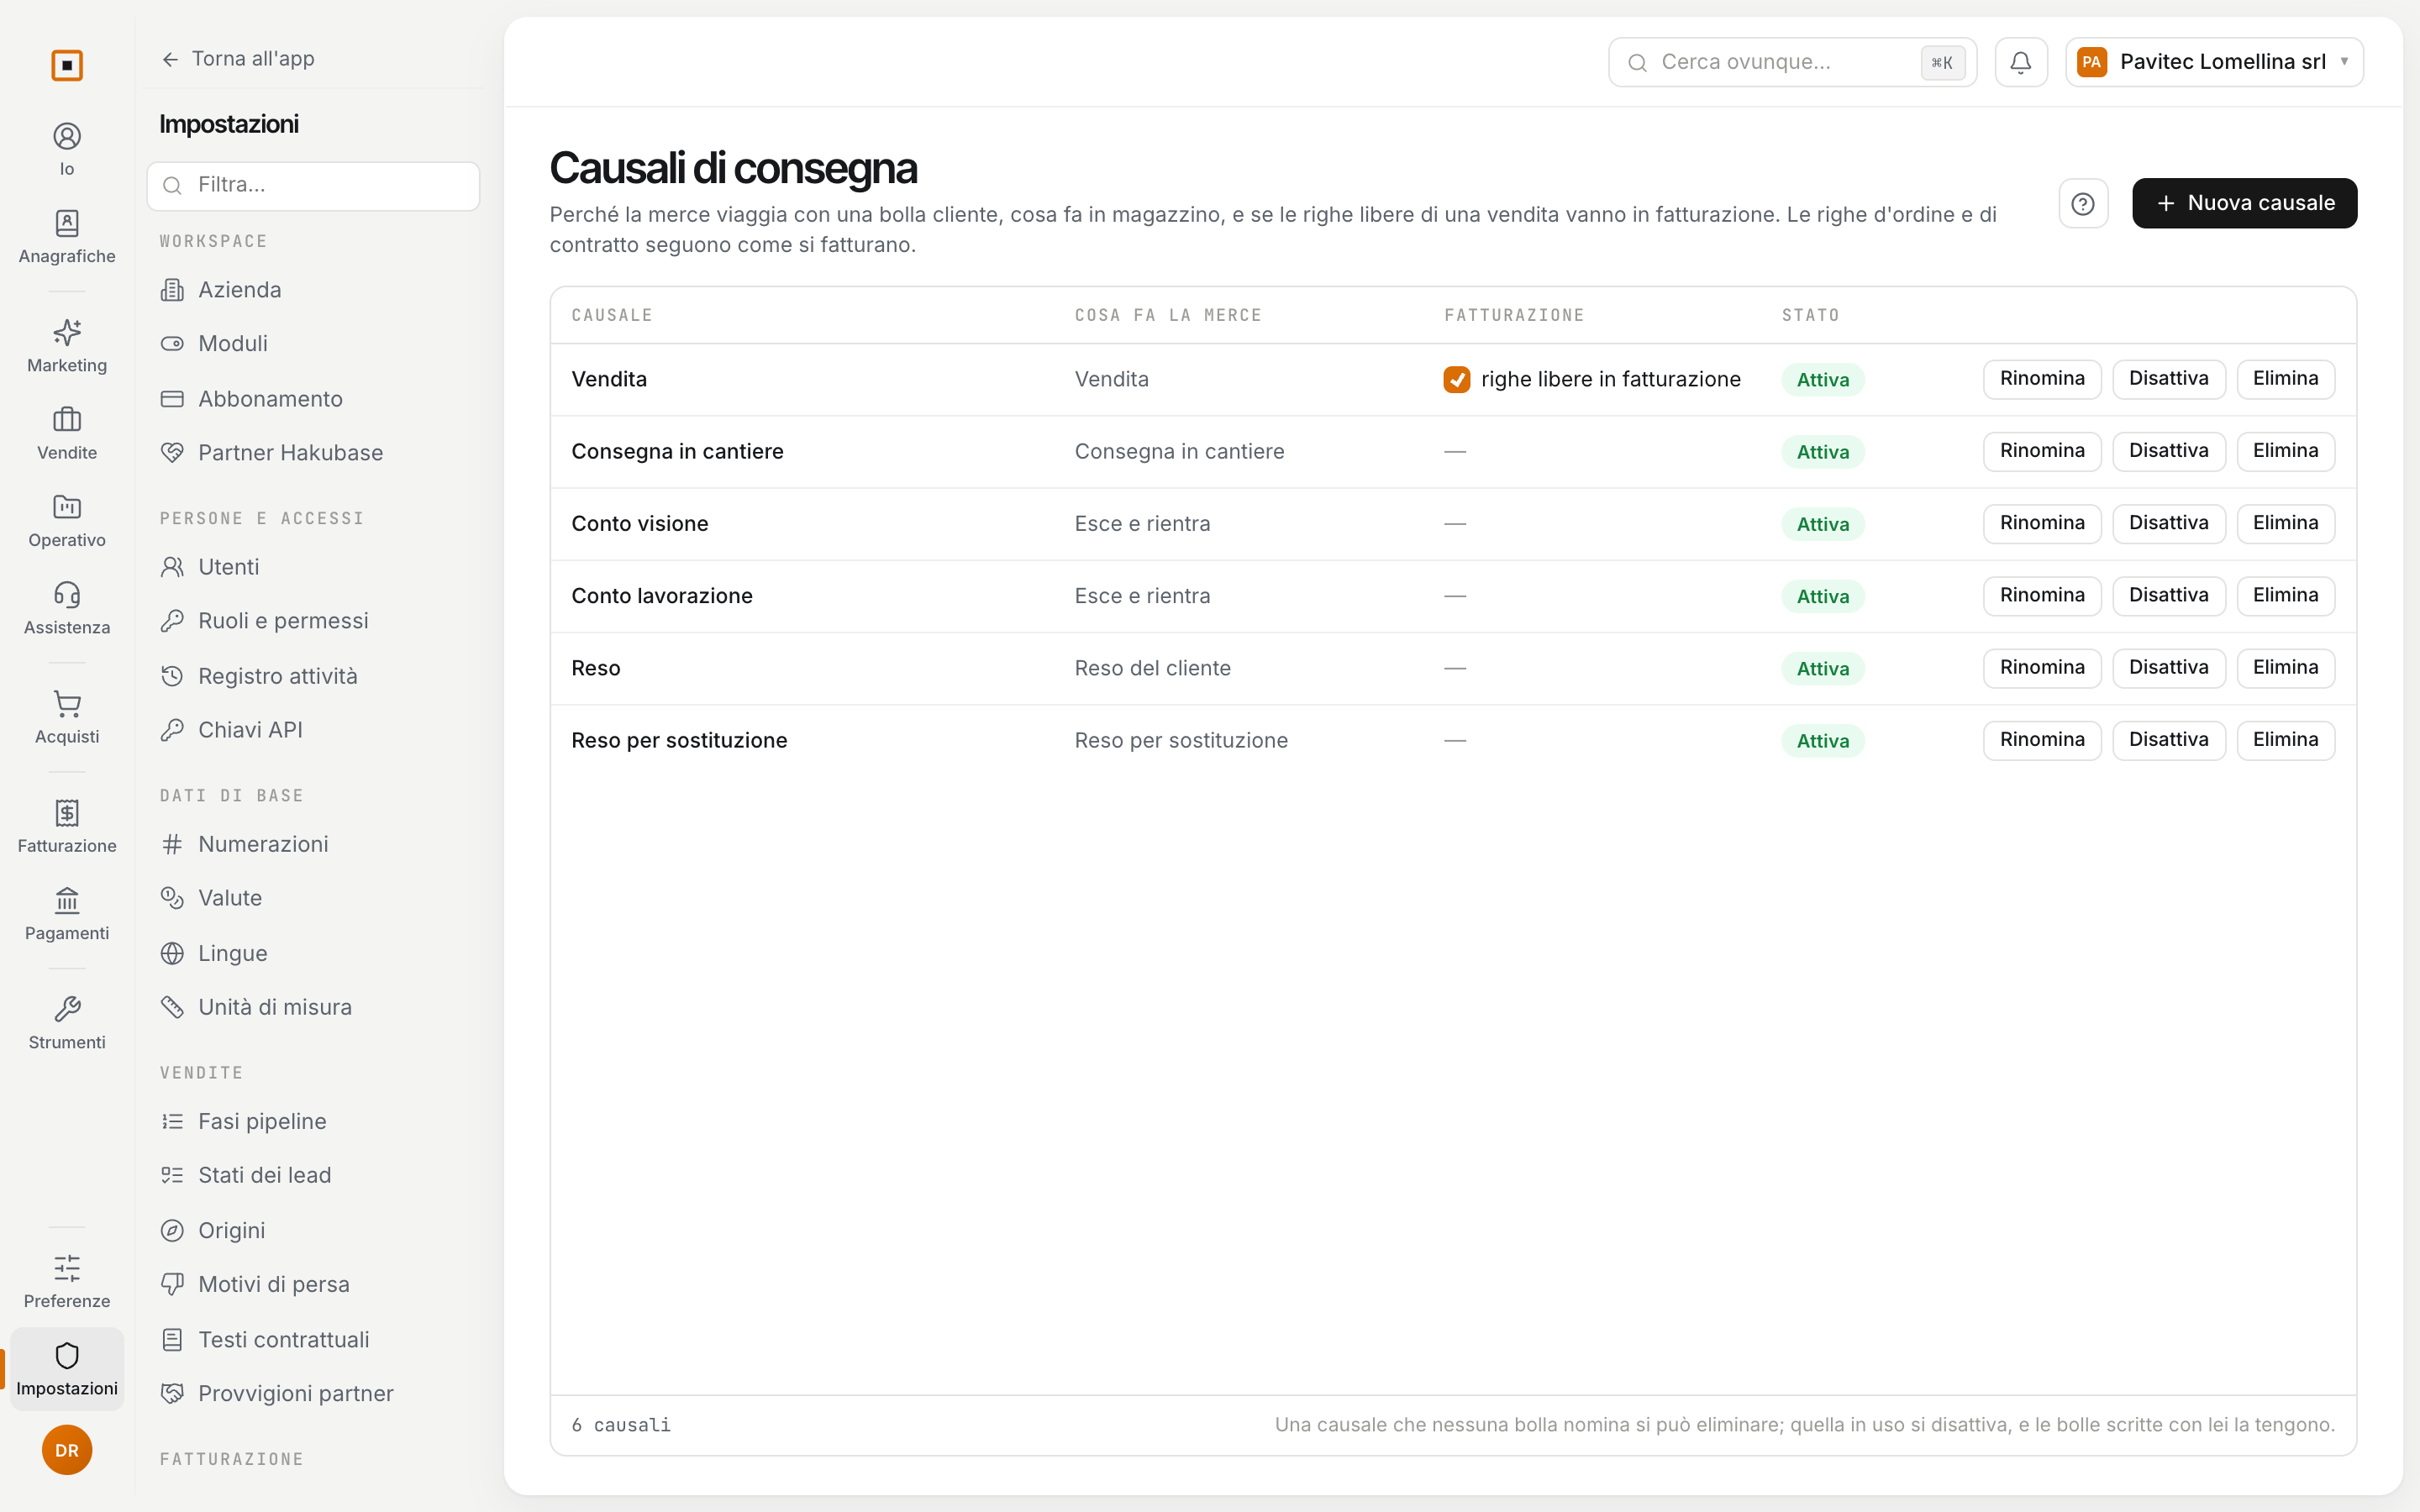
Task: Open the Strumenti wrench section
Action: pos(67,1023)
